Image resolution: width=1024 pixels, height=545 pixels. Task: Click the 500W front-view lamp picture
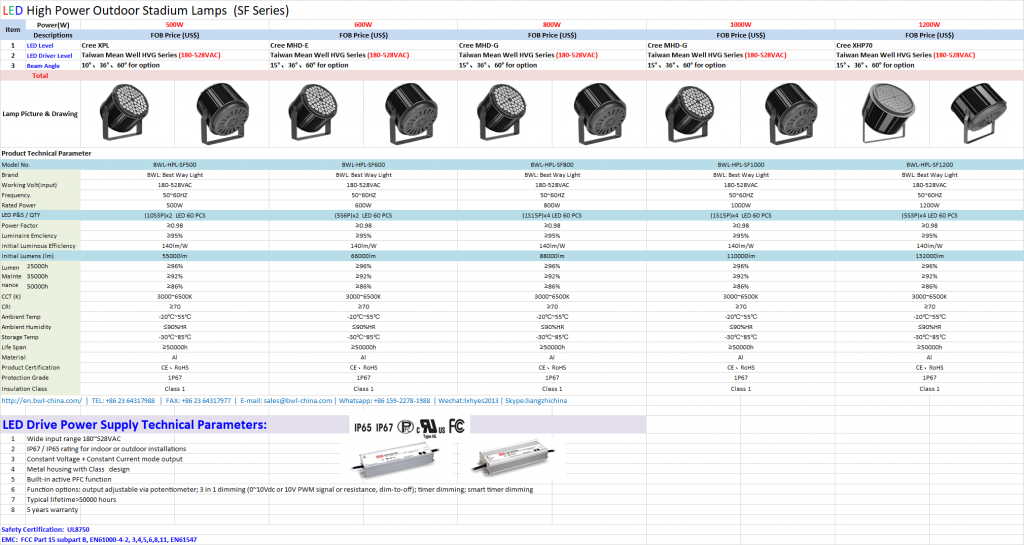(x=124, y=112)
